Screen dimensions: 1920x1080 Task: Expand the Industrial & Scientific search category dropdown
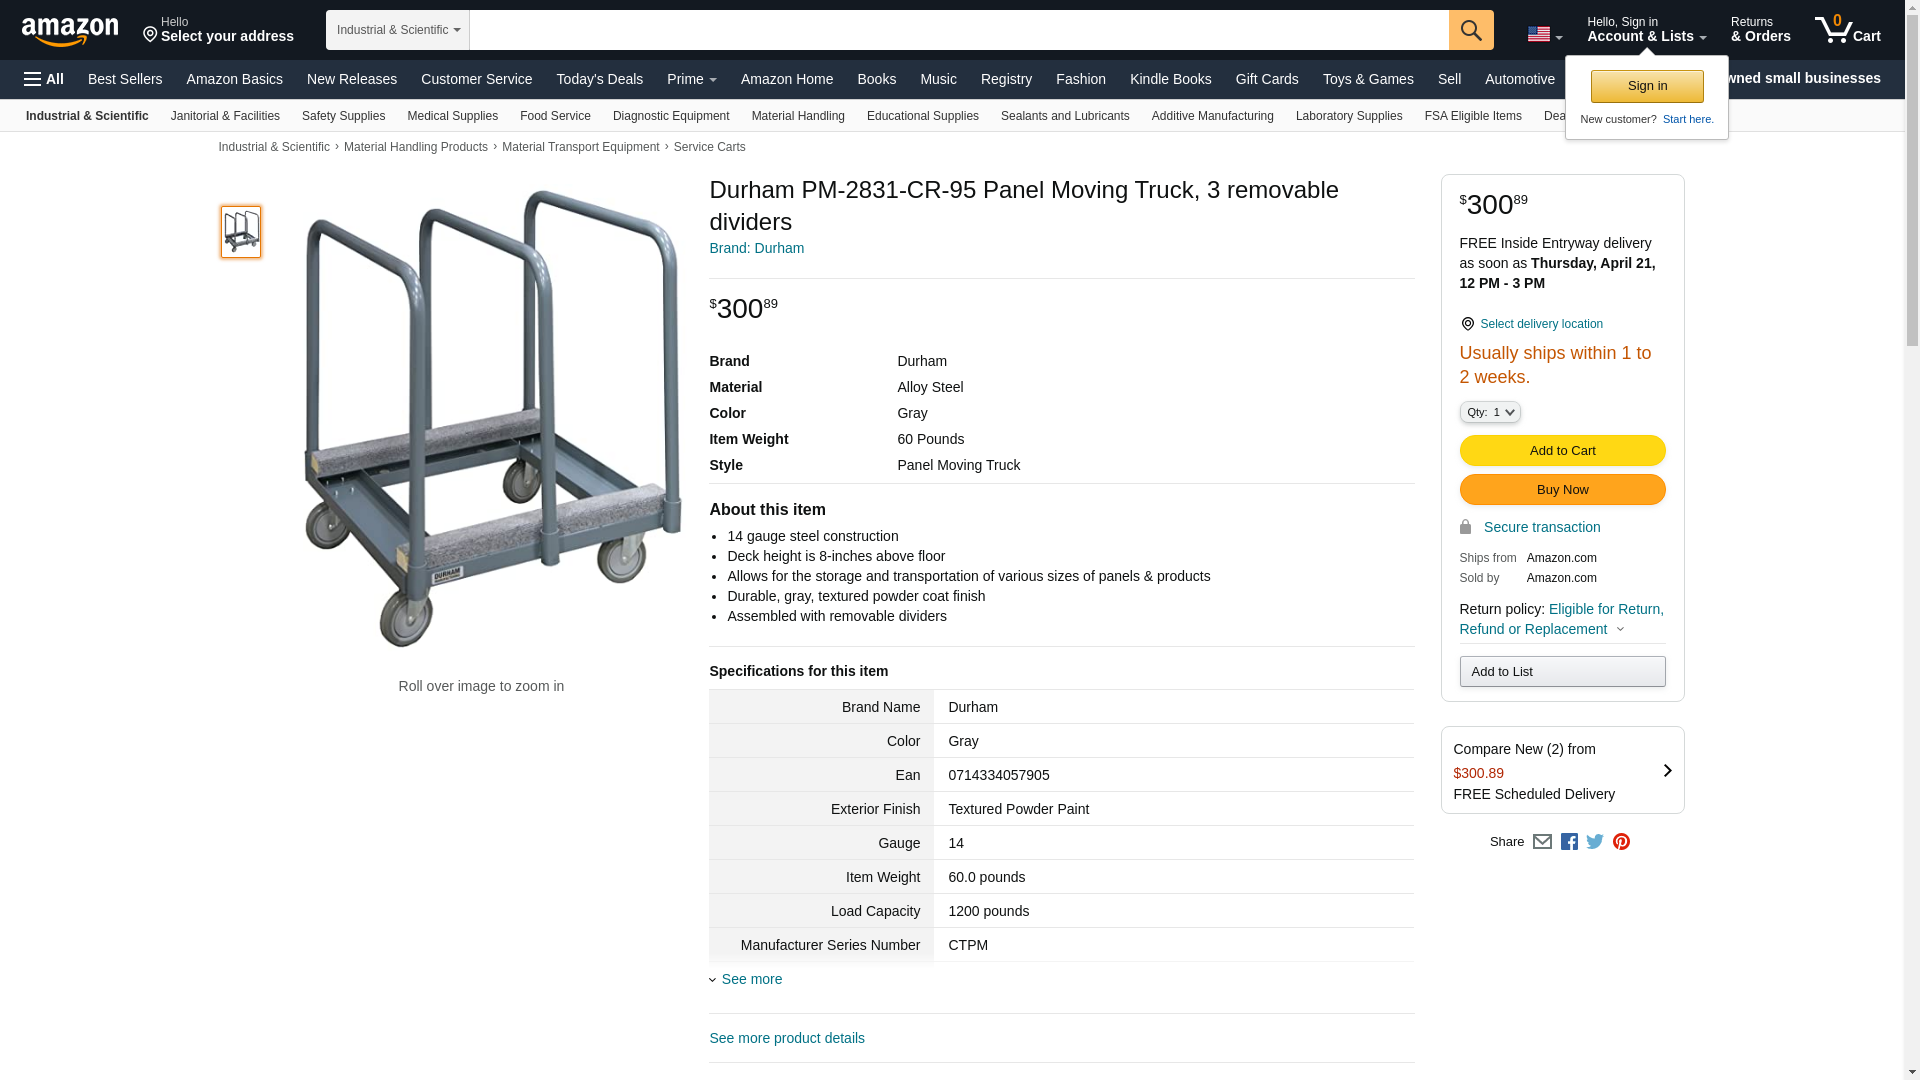[x=398, y=30]
